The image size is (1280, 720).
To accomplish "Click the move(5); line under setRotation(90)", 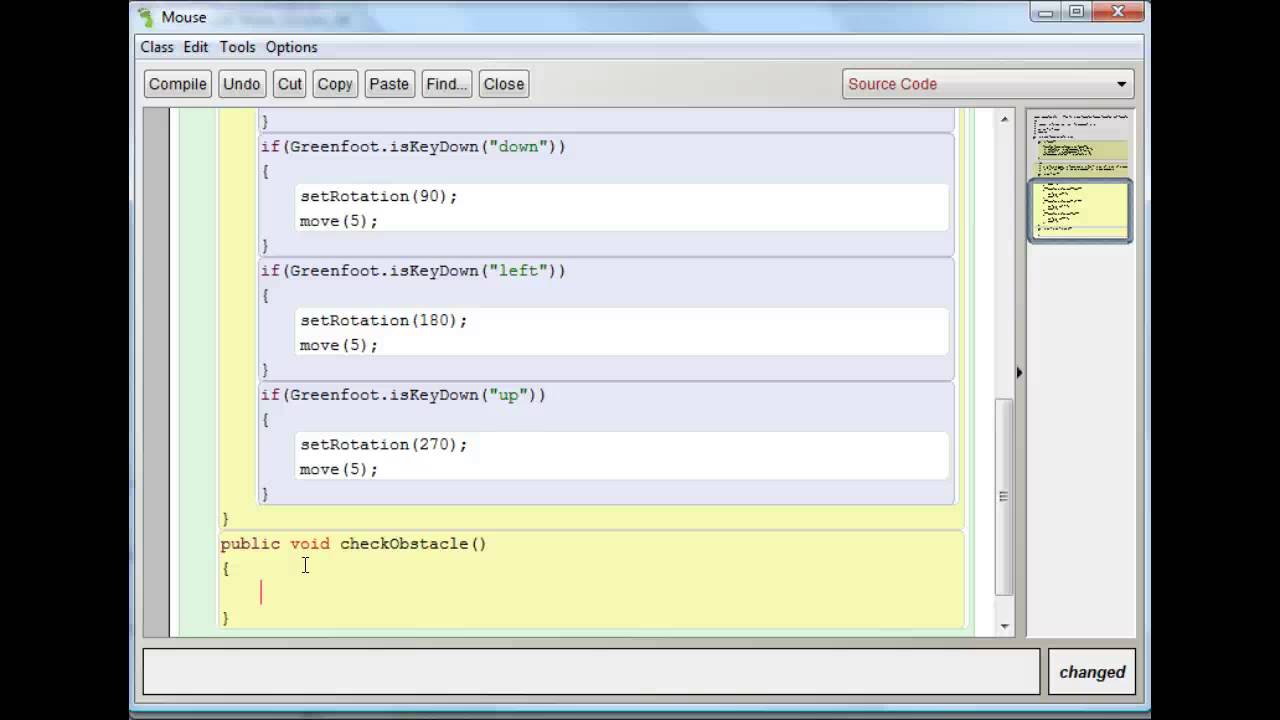I will pos(339,221).
